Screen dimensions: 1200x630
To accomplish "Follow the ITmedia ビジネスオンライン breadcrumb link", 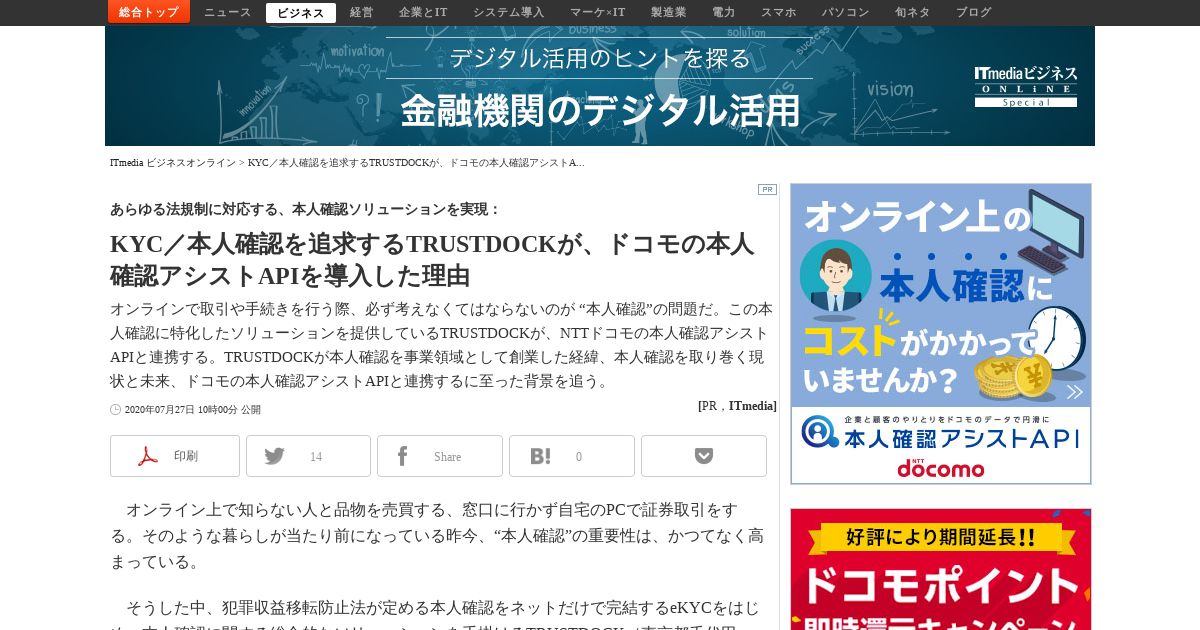I will click(173, 162).
